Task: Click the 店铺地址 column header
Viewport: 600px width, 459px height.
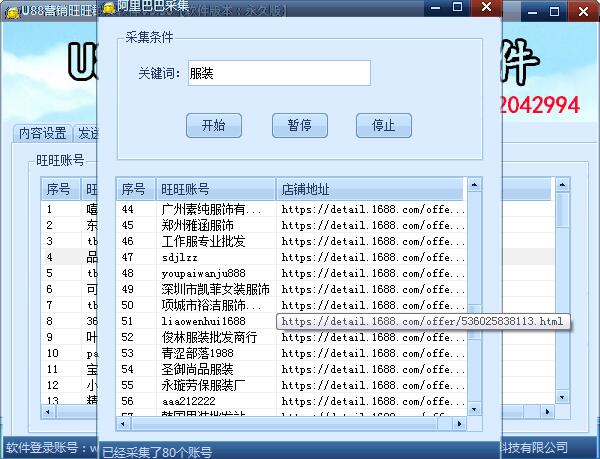Action: click(370, 189)
